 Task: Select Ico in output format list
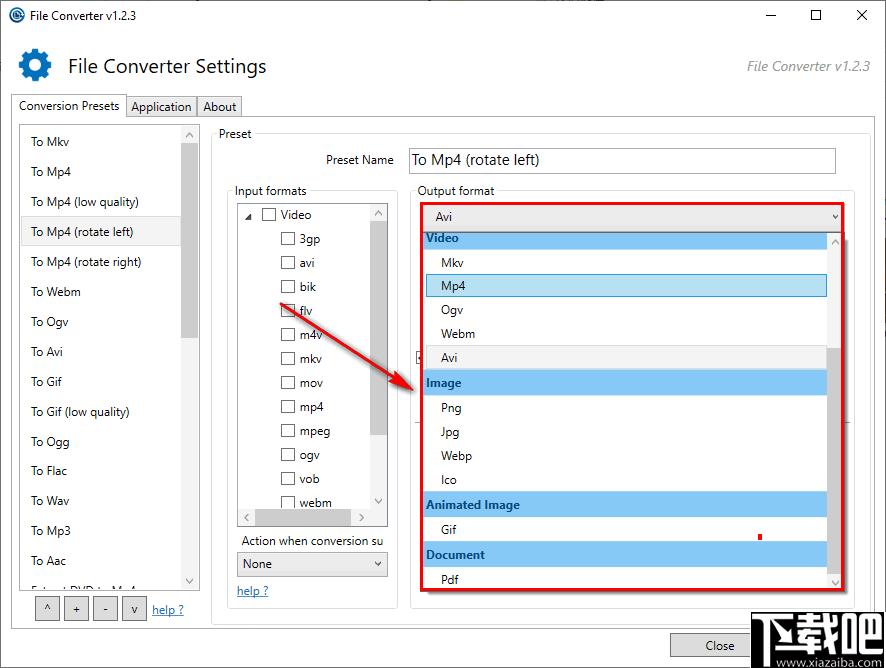pyautogui.click(x=626, y=480)
